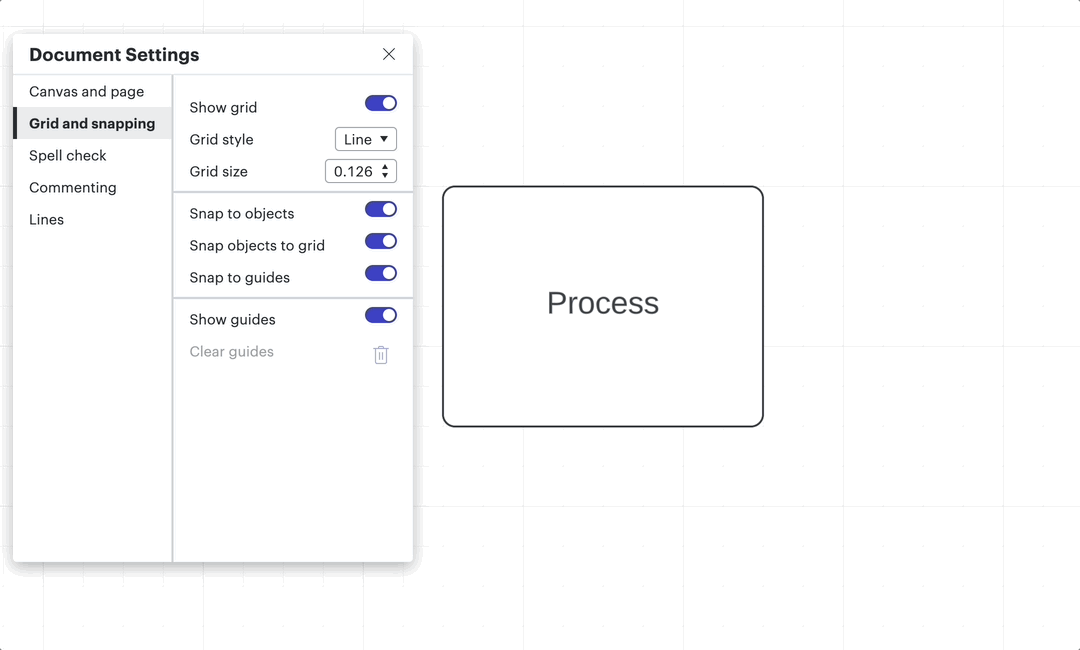This screenshot has height=650, width=1080.
Task: Open the Spell check section
Action: 67,155
